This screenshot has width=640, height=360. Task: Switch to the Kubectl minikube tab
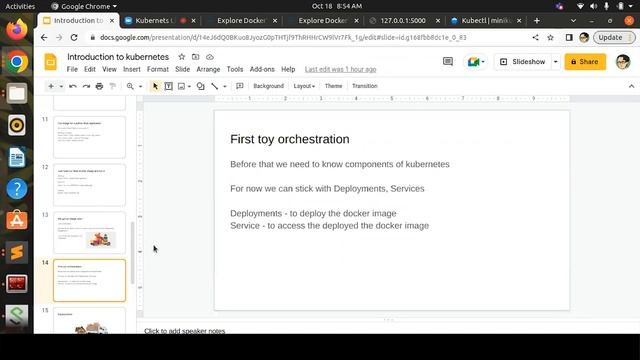click(x=486, y=20)
